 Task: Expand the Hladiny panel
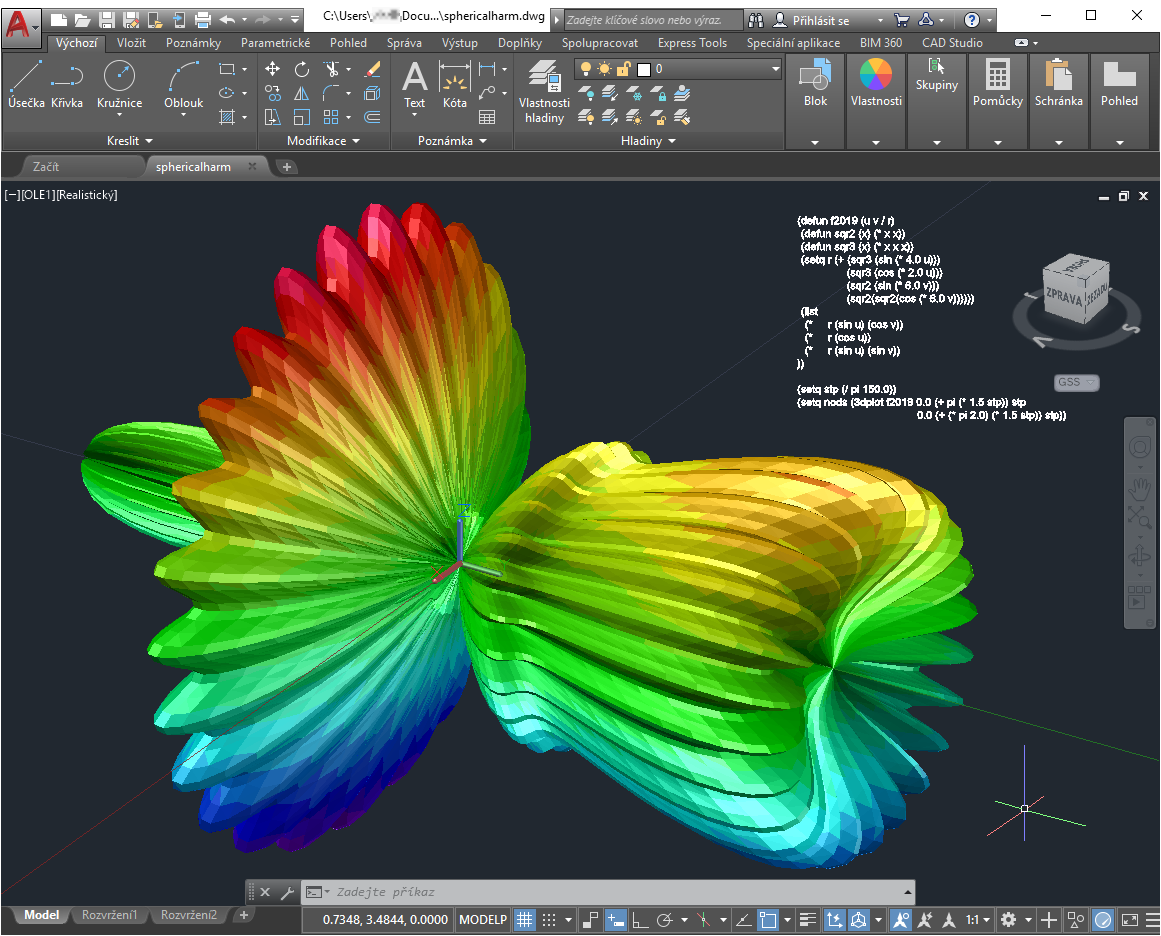coord(648,141)
